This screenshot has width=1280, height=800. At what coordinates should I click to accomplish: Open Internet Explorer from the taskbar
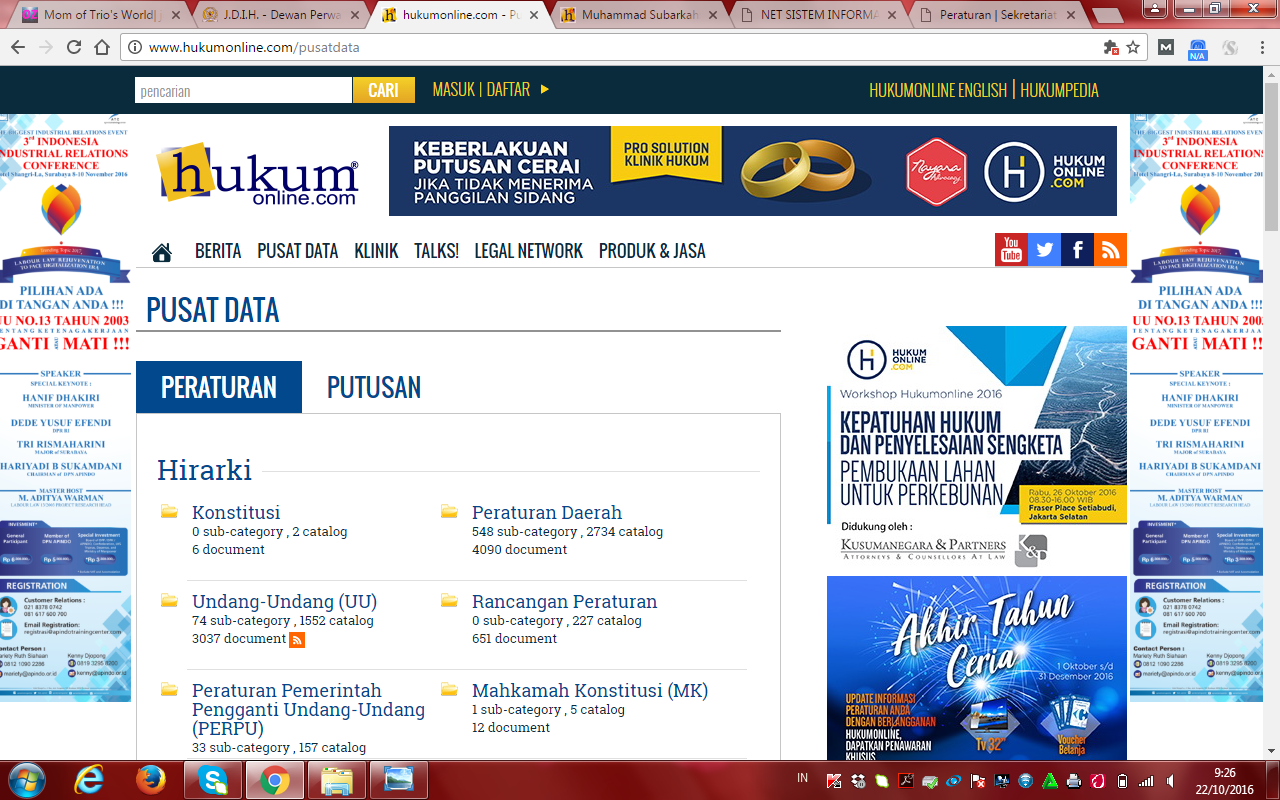point(90,780)
